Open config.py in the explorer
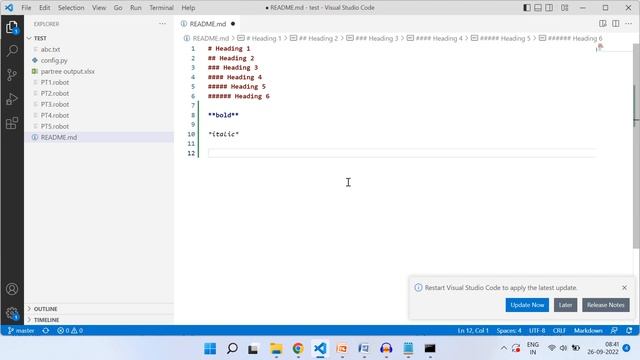Screen dimensions: 640x360 (54, 60)
